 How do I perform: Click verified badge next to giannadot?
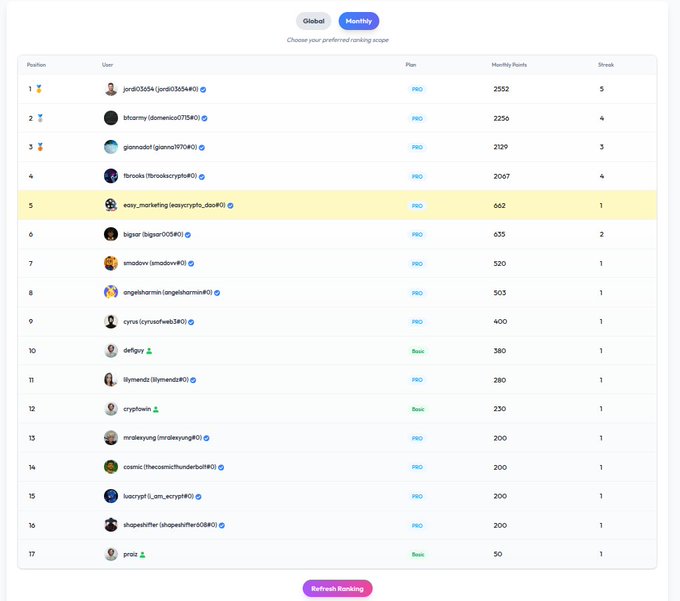coord(202,147)
